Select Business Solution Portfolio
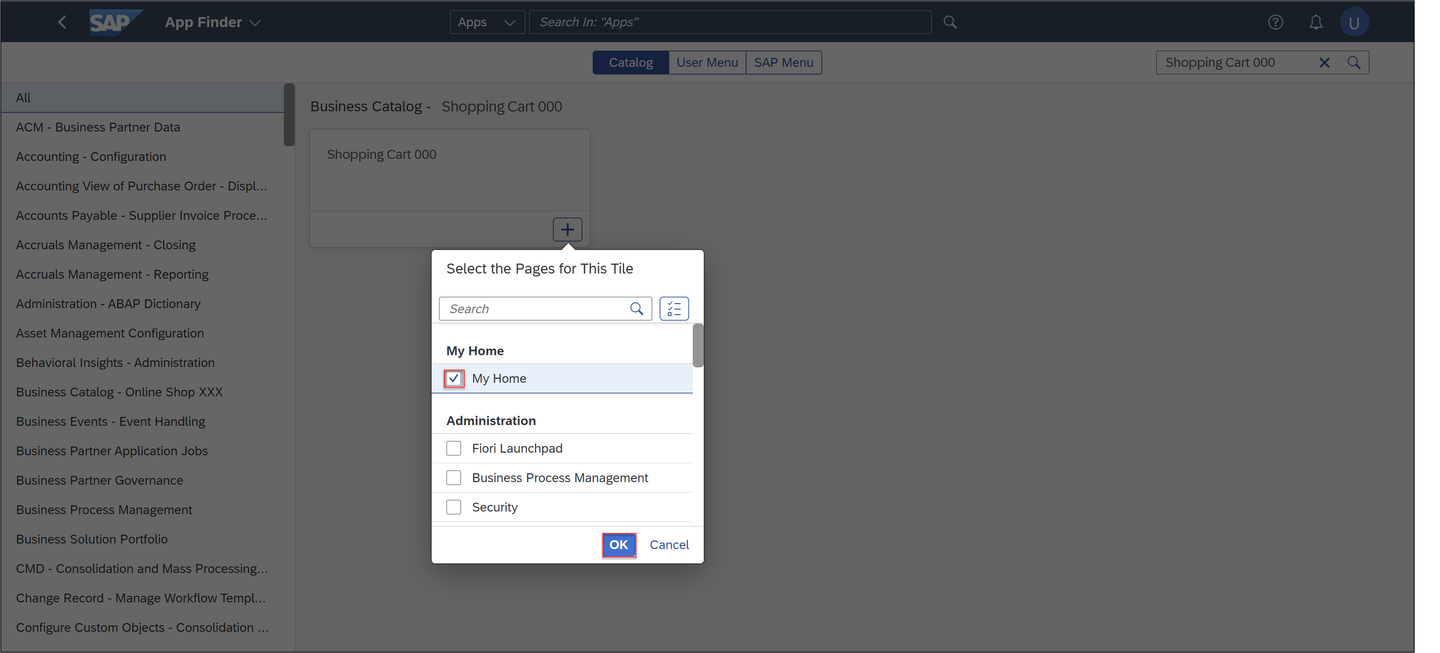Screen dimensions: 1440x653 coord(142,539)
